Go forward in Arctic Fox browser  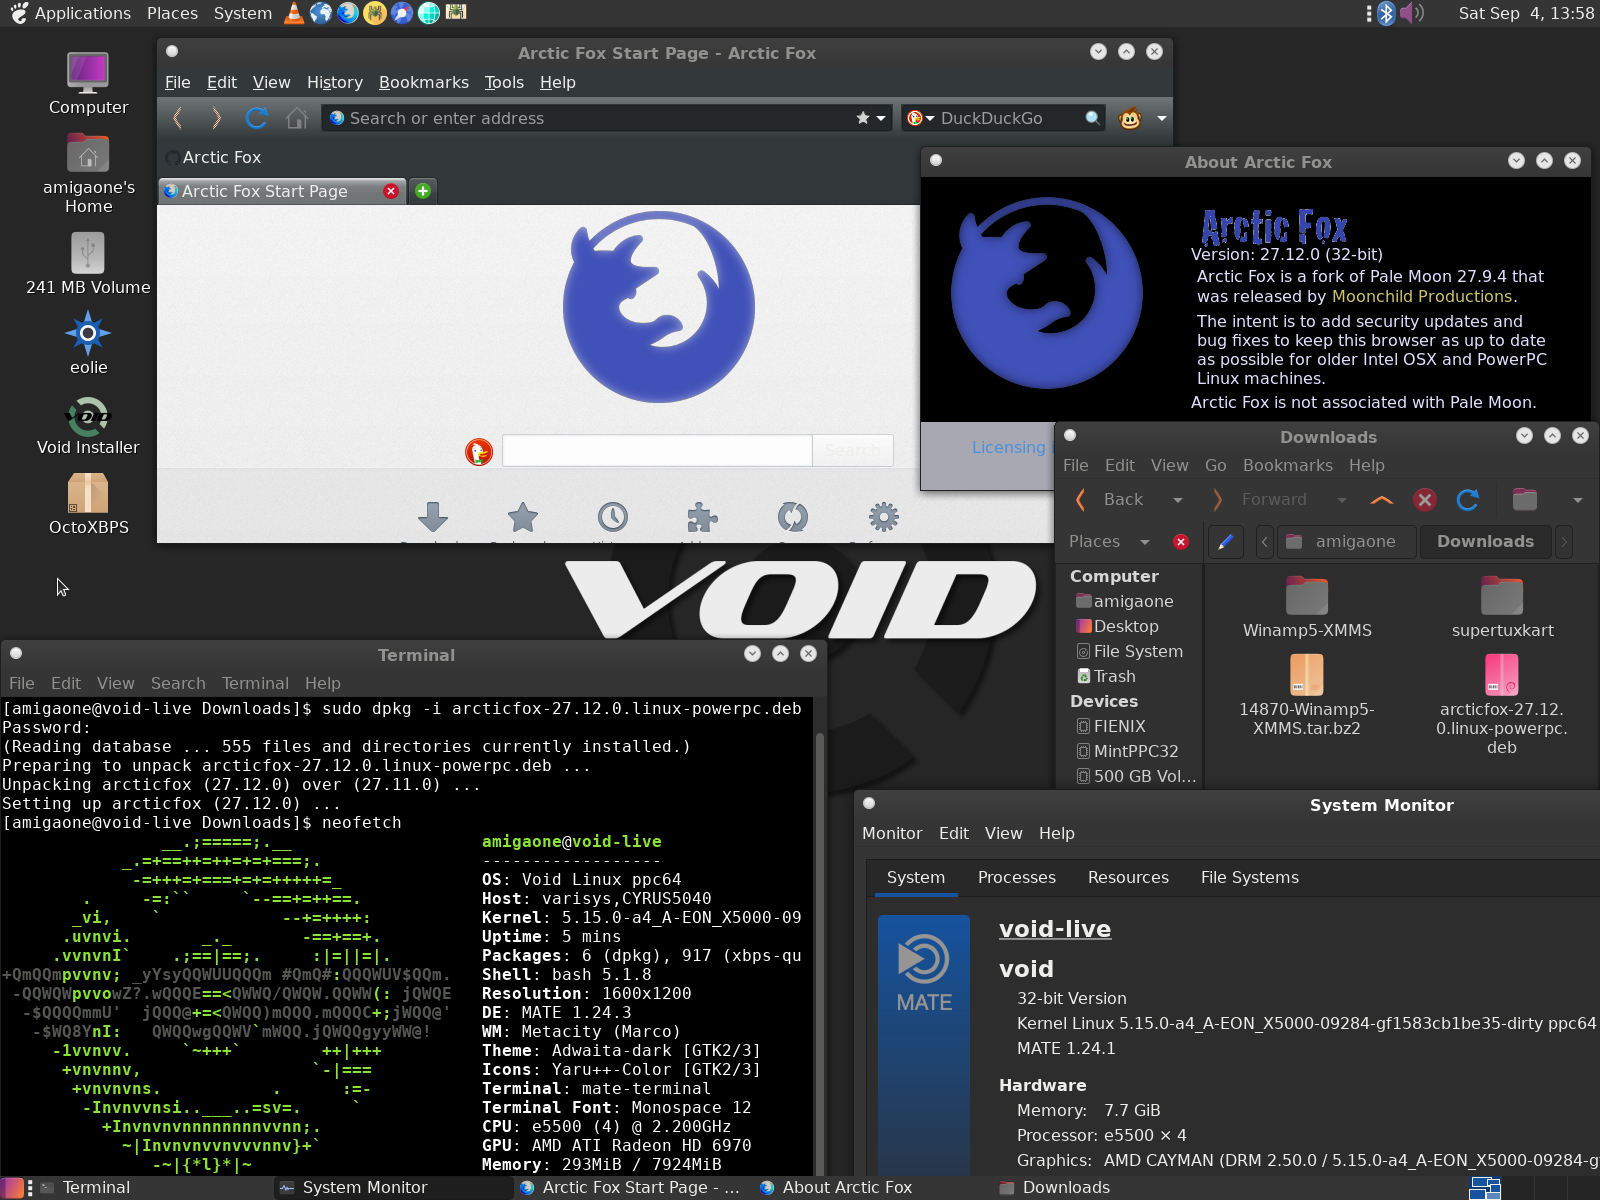pos(216,118)
